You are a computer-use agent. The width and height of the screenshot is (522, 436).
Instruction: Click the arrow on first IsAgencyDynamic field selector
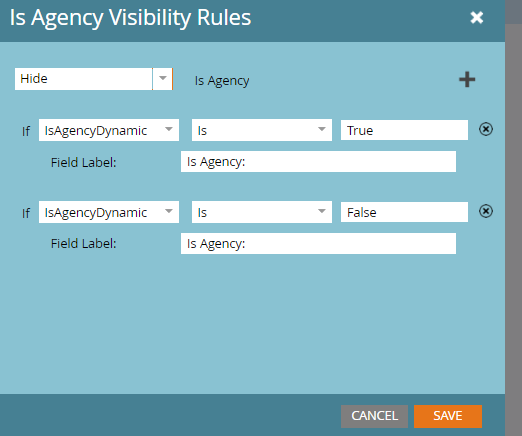(x=169, y=129)
